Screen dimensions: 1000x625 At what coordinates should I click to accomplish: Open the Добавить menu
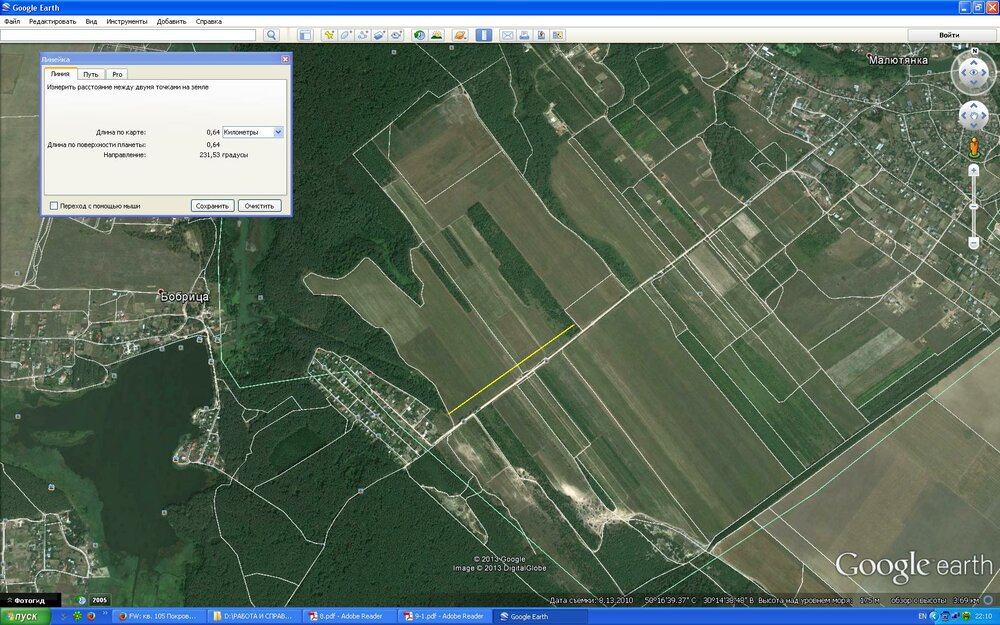coord(172,21)
